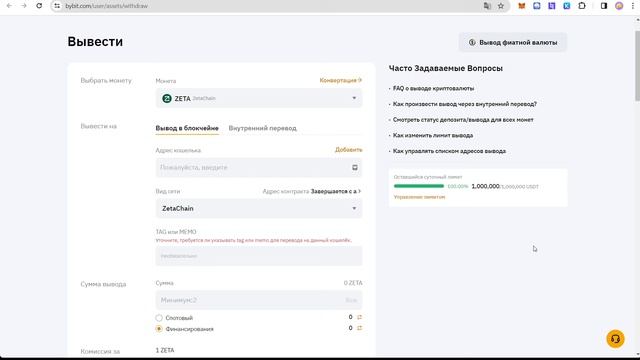This screenshot has width=640, height=360.
Task: Open Как управлять списком адресов вывода
Action: click(449, 151)
